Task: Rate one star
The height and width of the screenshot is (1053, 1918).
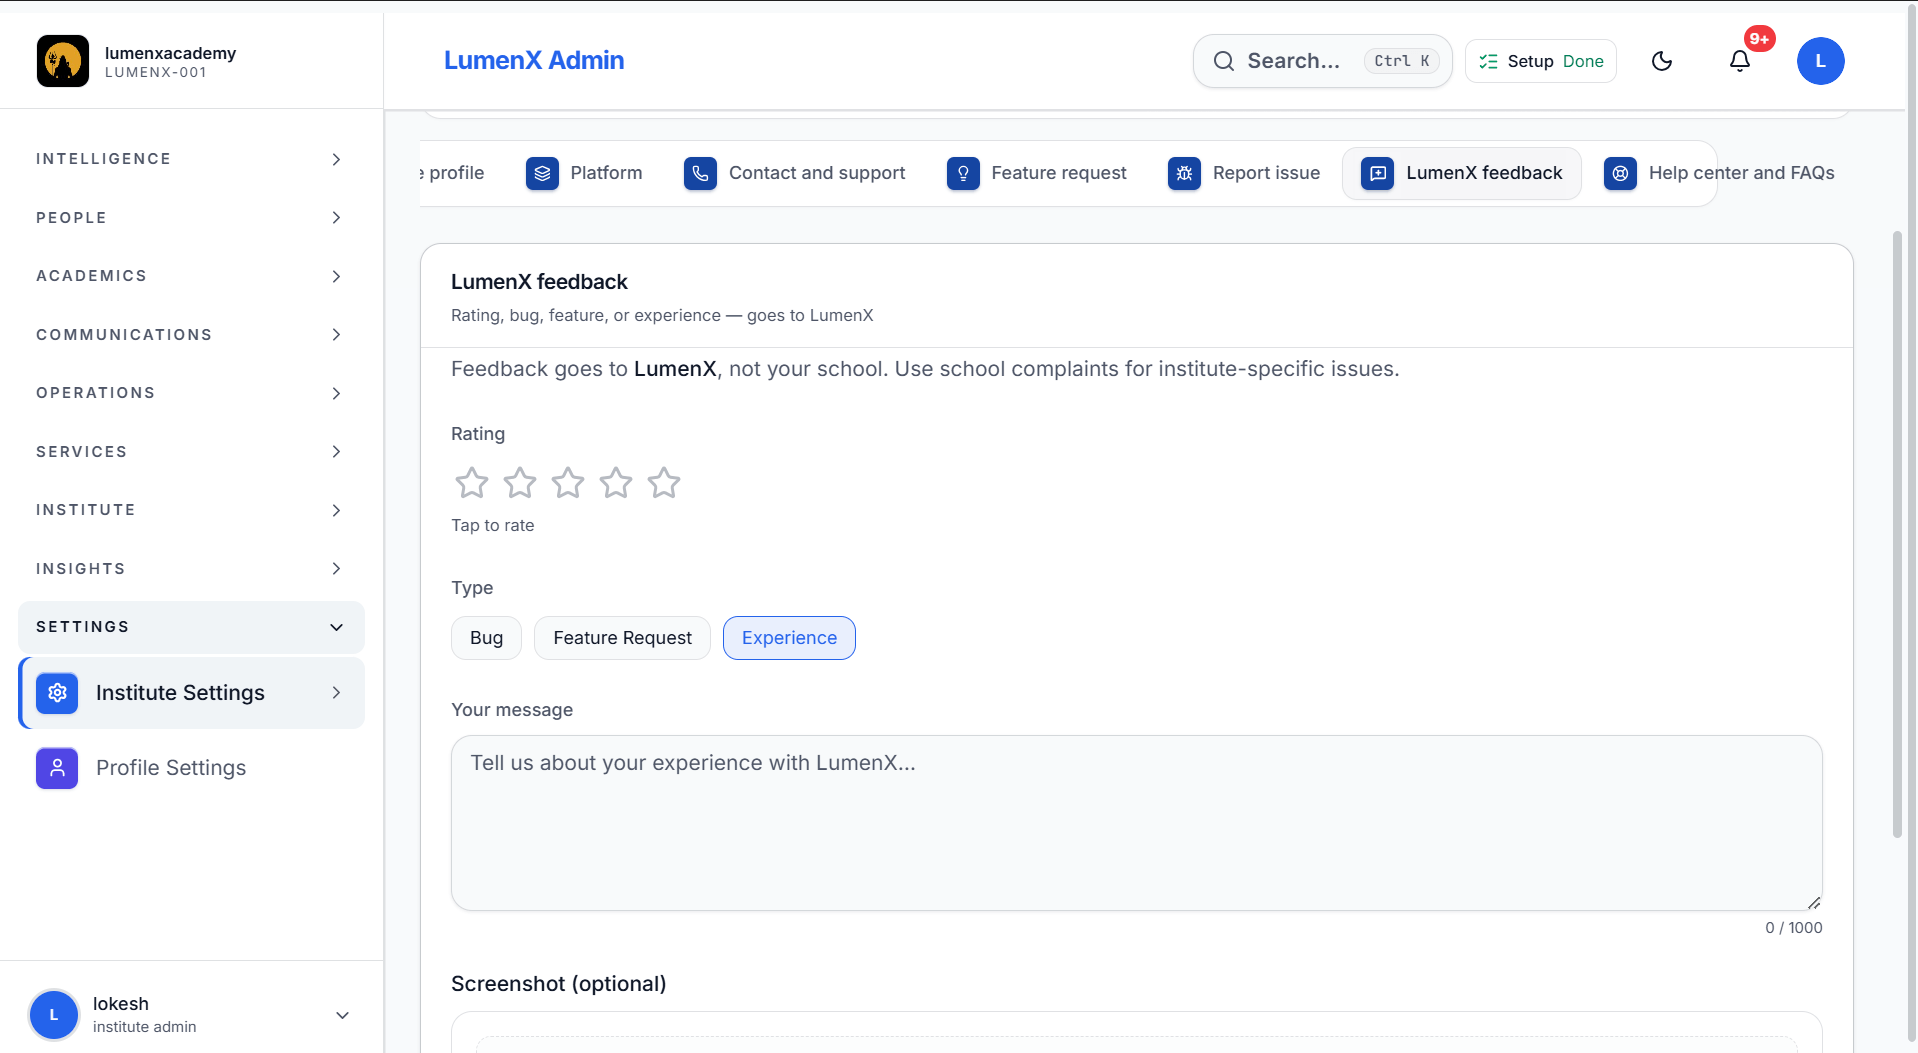Action: (x=472, y=483)
